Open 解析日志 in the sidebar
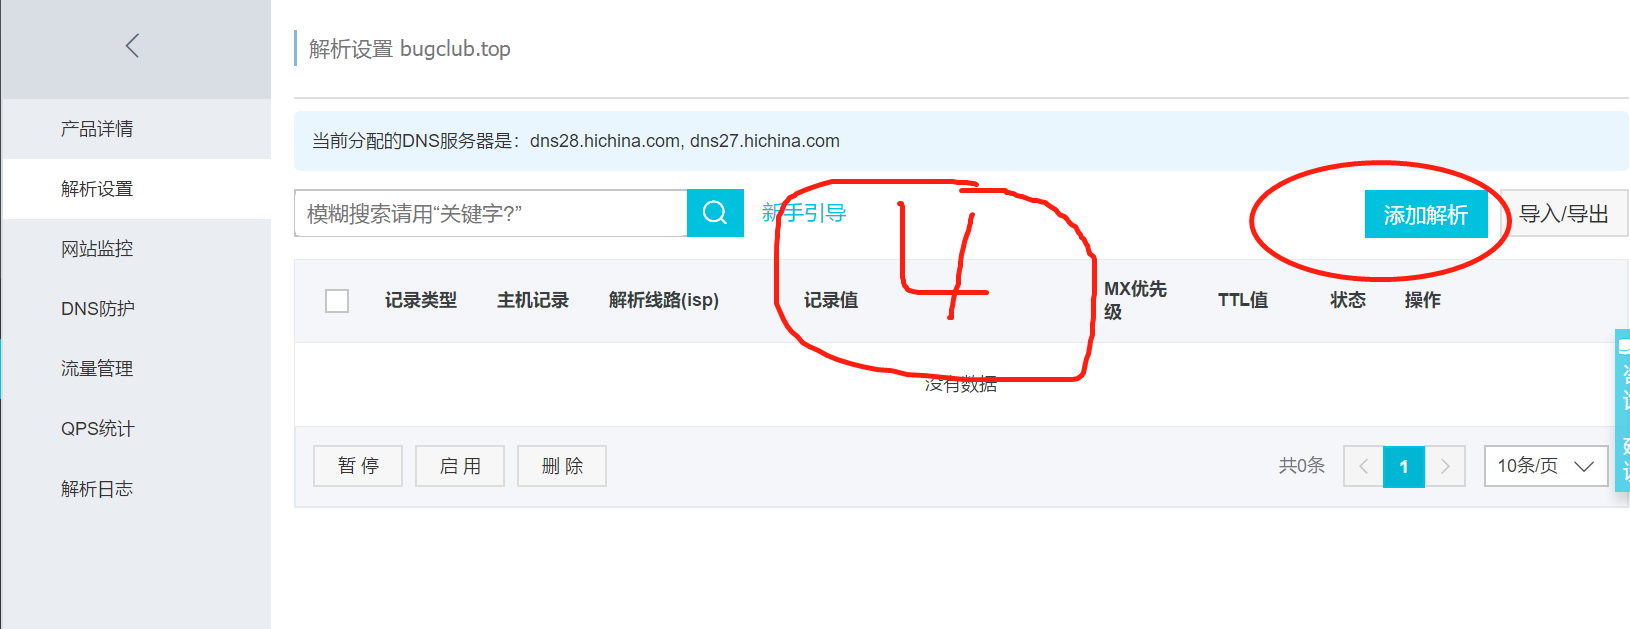 pos(97,489)
